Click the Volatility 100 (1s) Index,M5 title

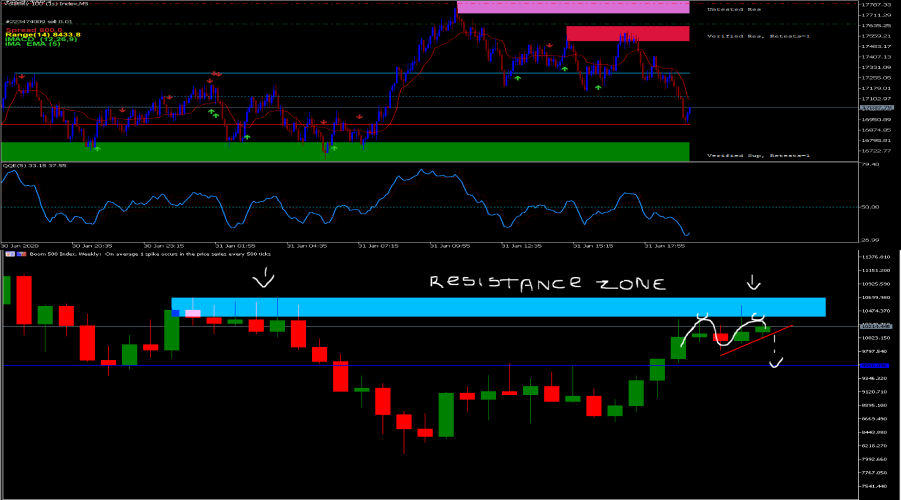coord(47,3)
